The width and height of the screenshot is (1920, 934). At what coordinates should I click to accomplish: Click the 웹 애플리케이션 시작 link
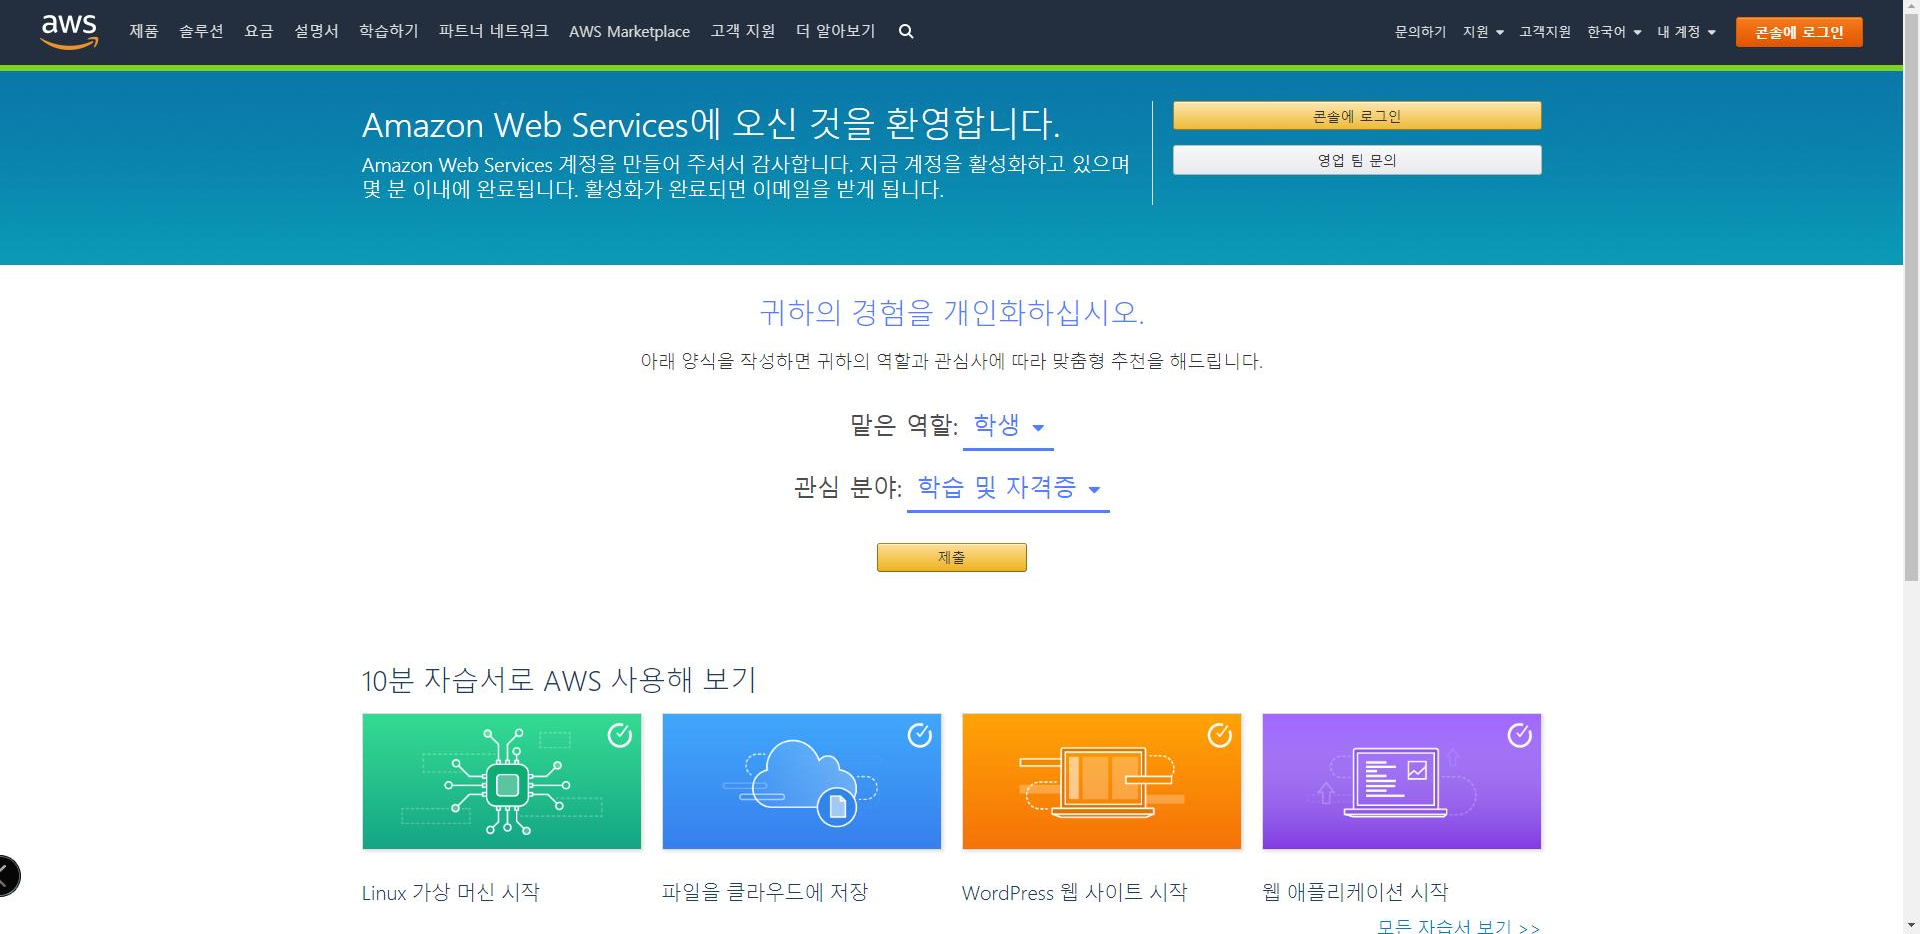1355,892
